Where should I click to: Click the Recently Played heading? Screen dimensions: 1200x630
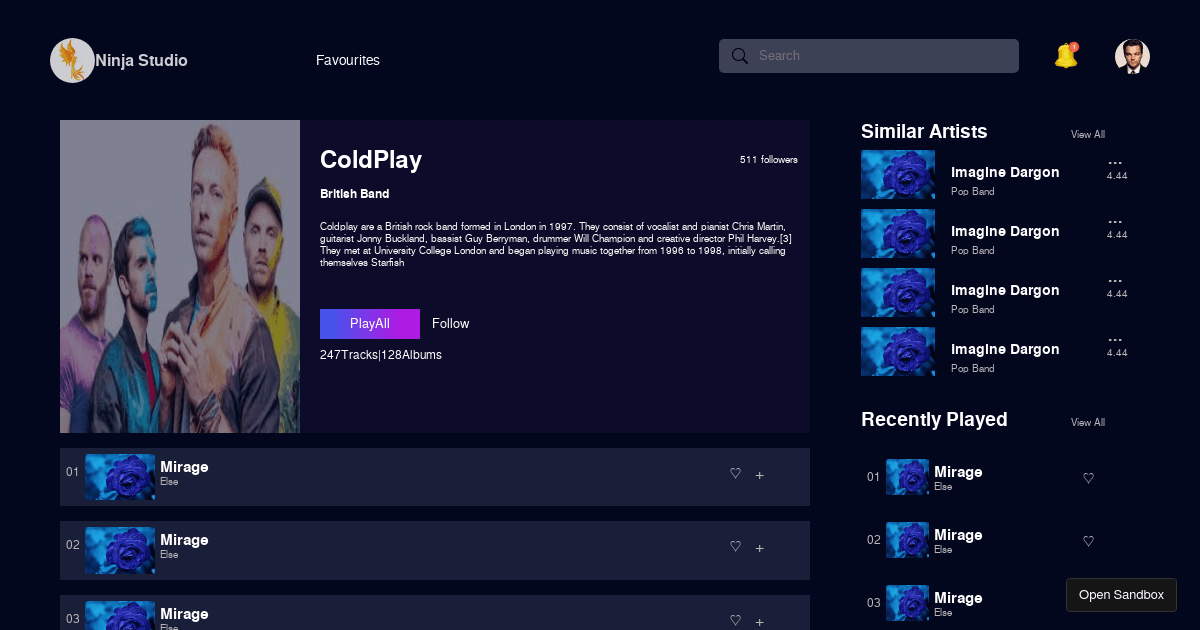point(934,420)
